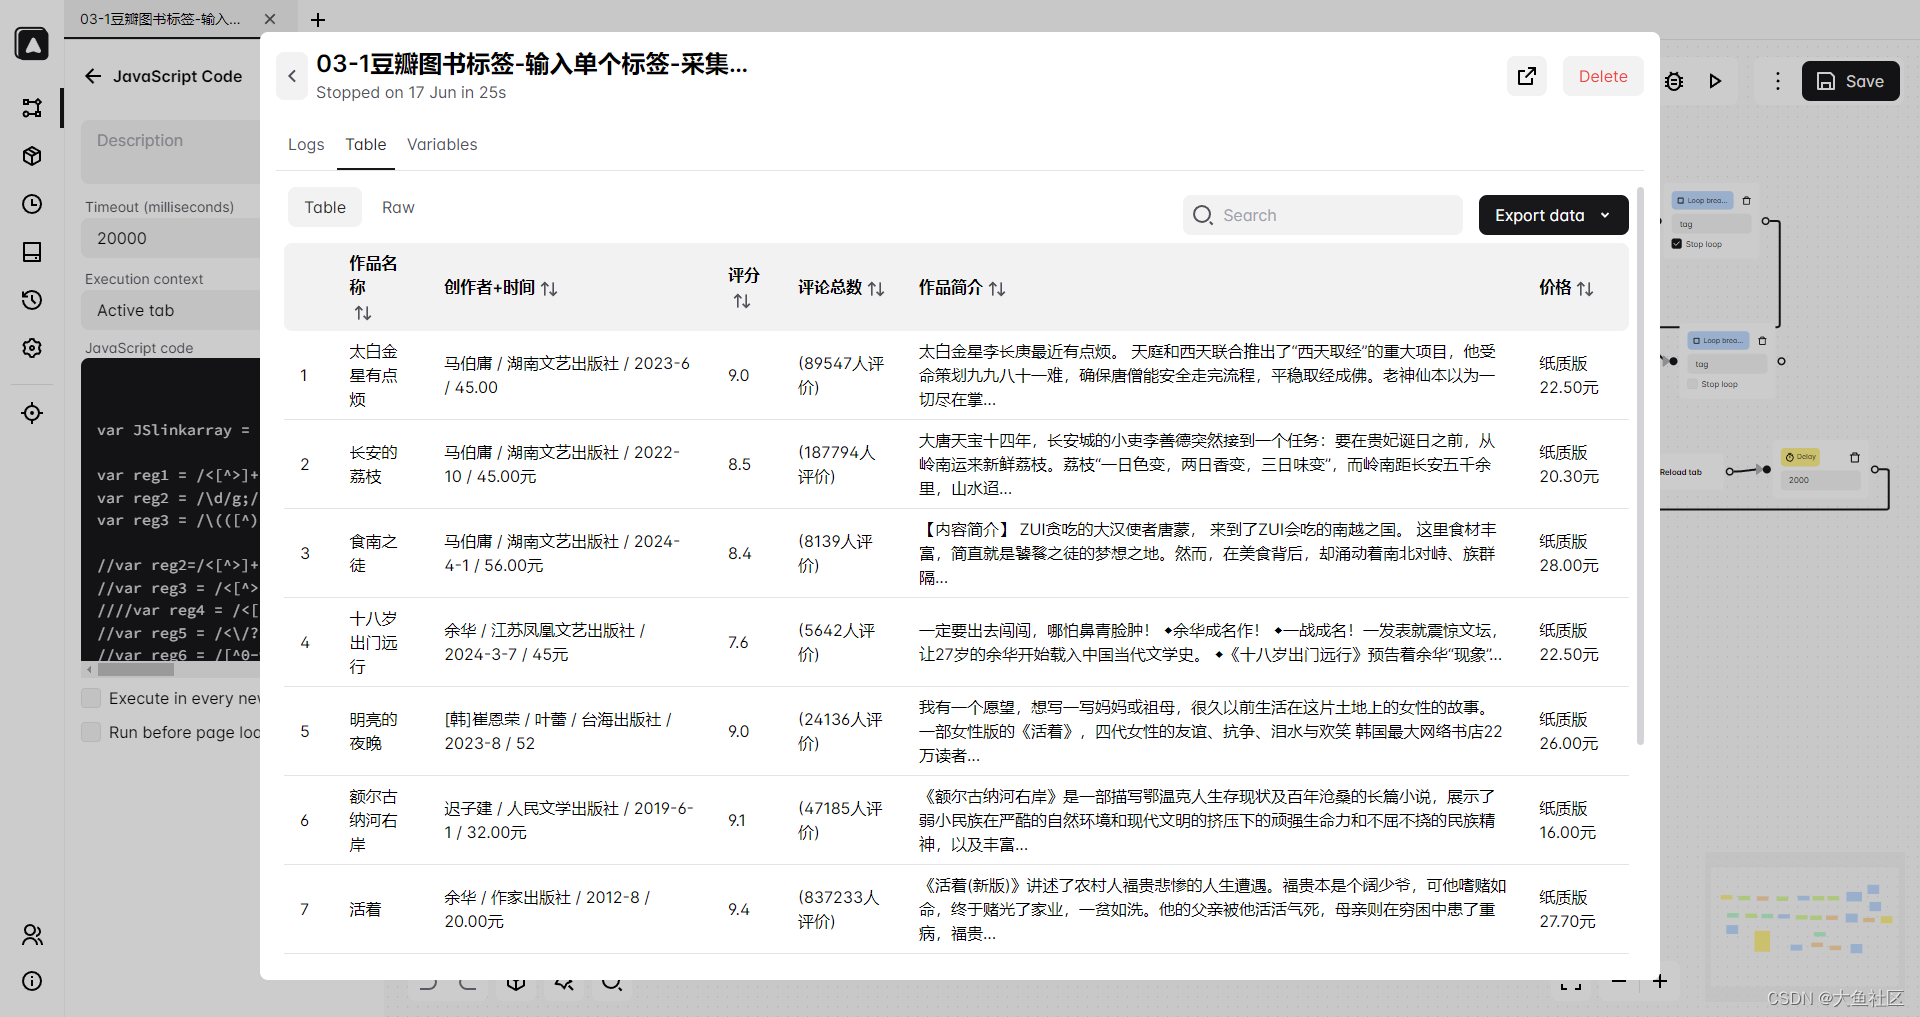Focus the Search table input

[1323, 215]
